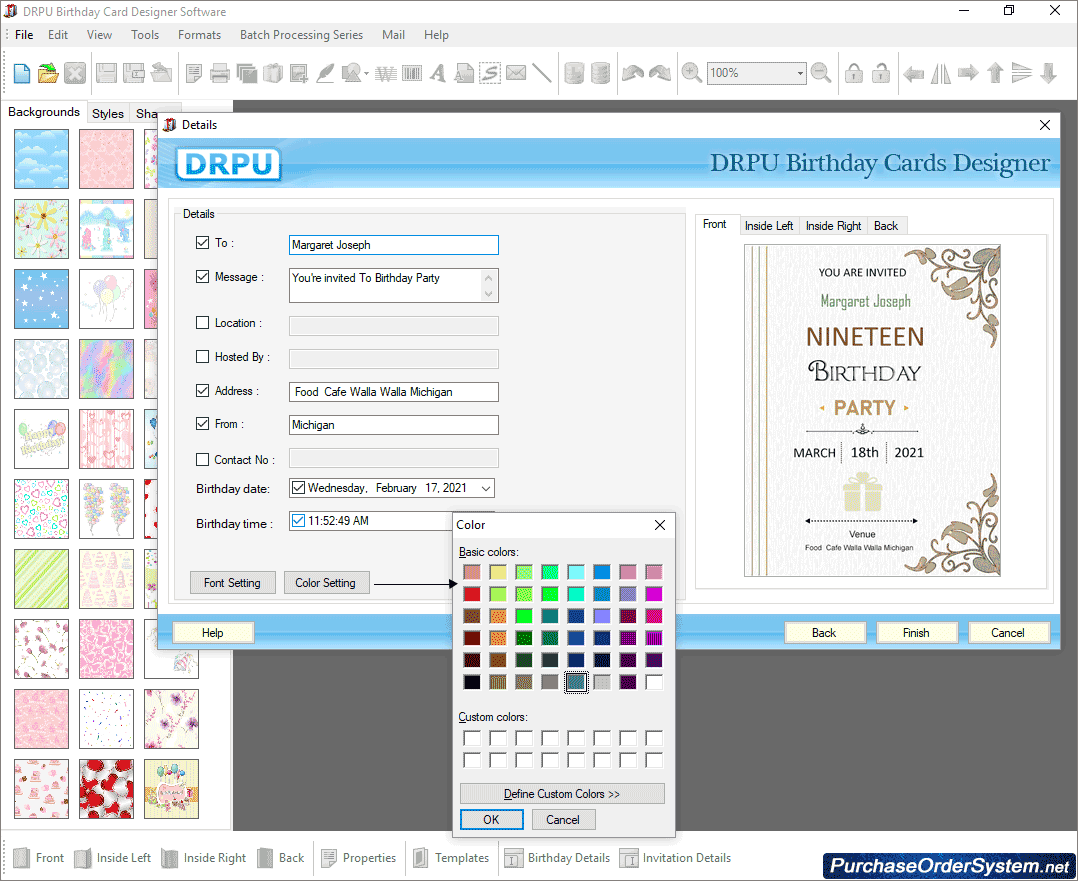Click the up arrow align icon
Viewport: 1078px width, 881px height.
(x=995, y=73)
